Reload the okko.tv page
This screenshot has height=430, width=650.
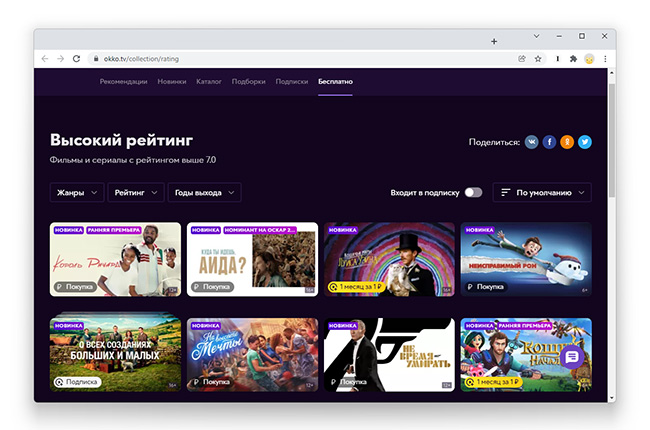click(76, 59)
